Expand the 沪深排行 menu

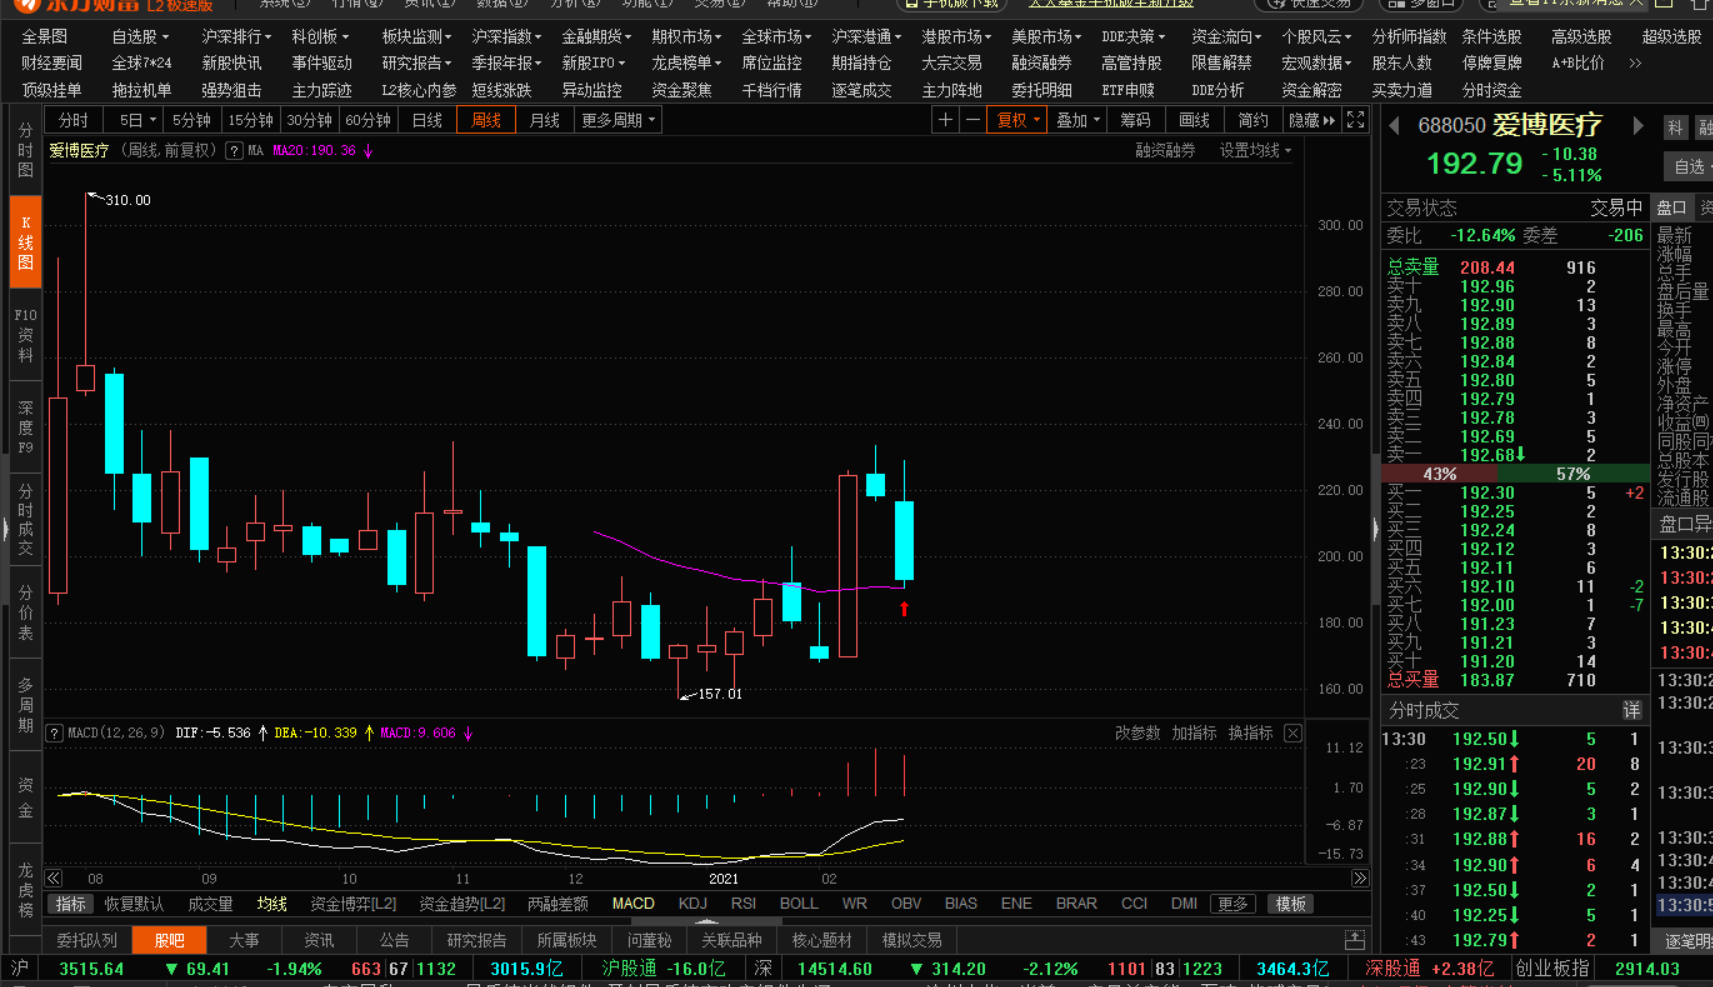tap(236, 37)
